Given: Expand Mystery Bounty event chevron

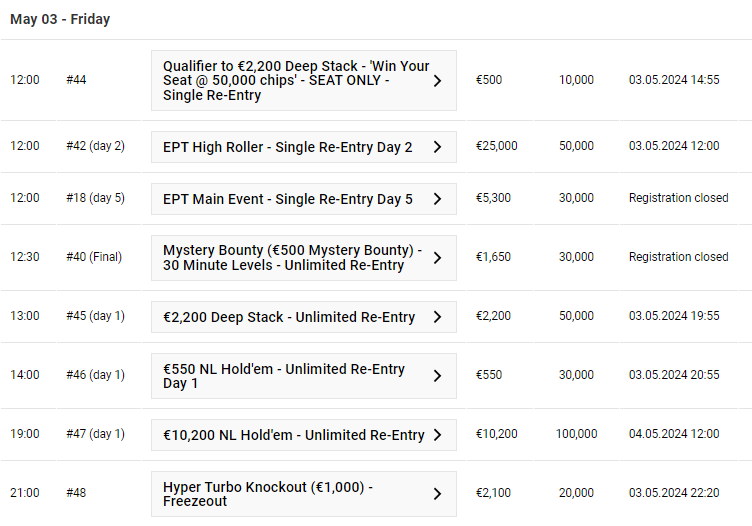Looking at the screenshot, I should (437, 258).
